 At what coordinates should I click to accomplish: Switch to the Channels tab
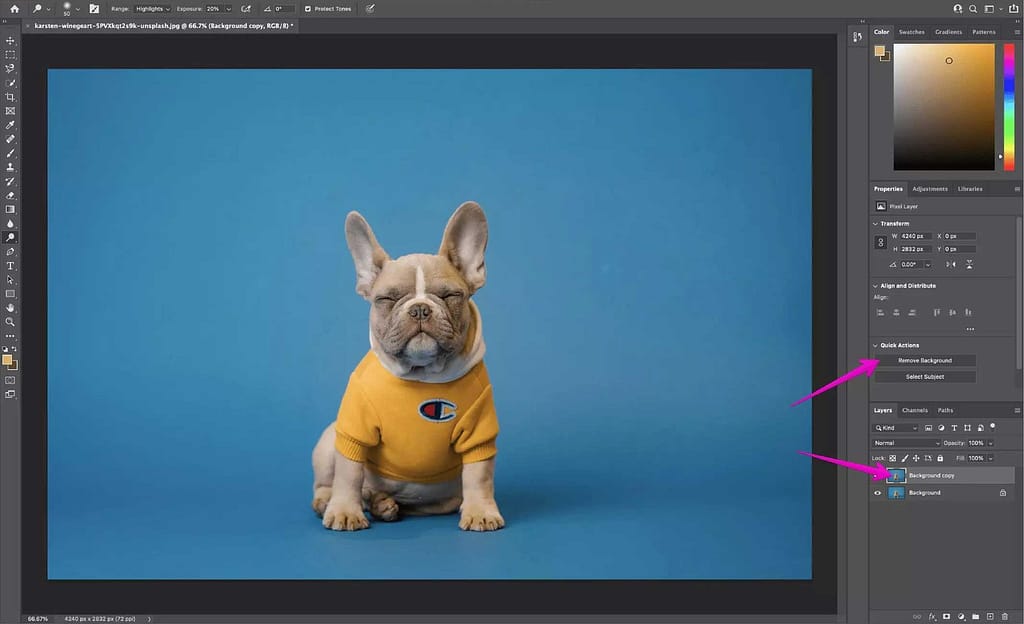tap(915, 410)
